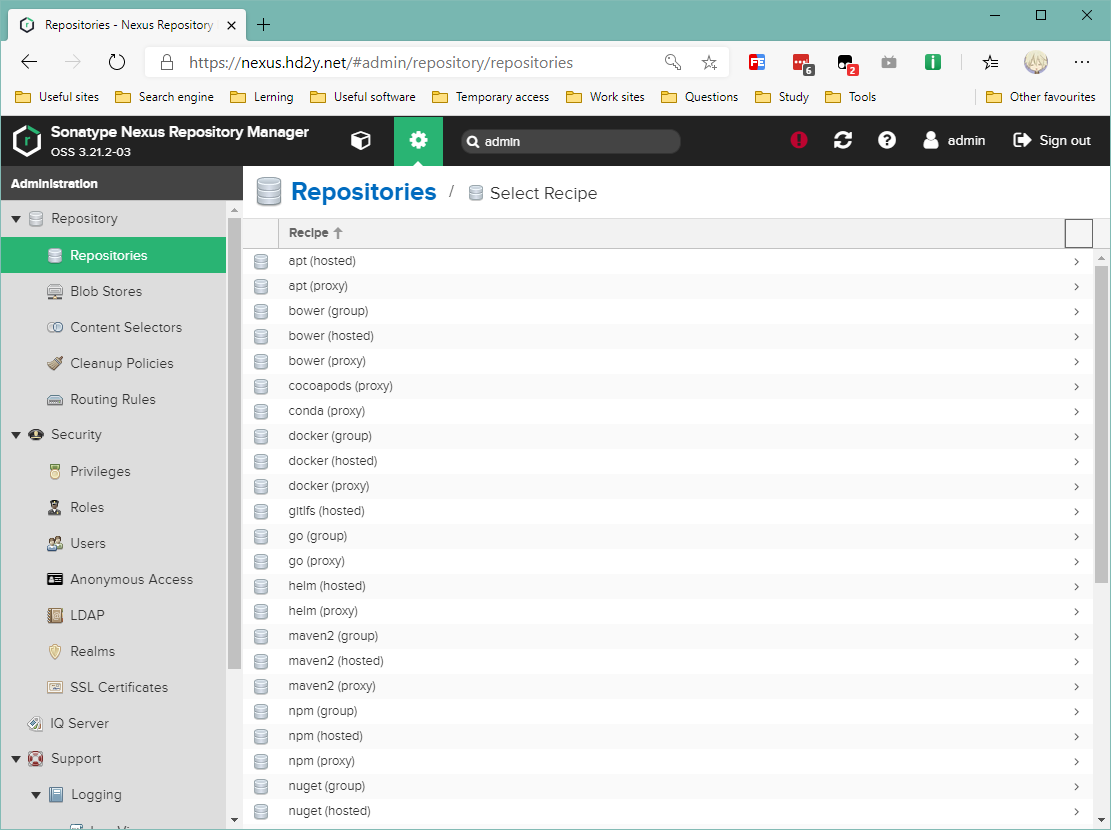The image size is (1111, 830).
Task: Open LDAP in sidebar
Action: [86, 615]
